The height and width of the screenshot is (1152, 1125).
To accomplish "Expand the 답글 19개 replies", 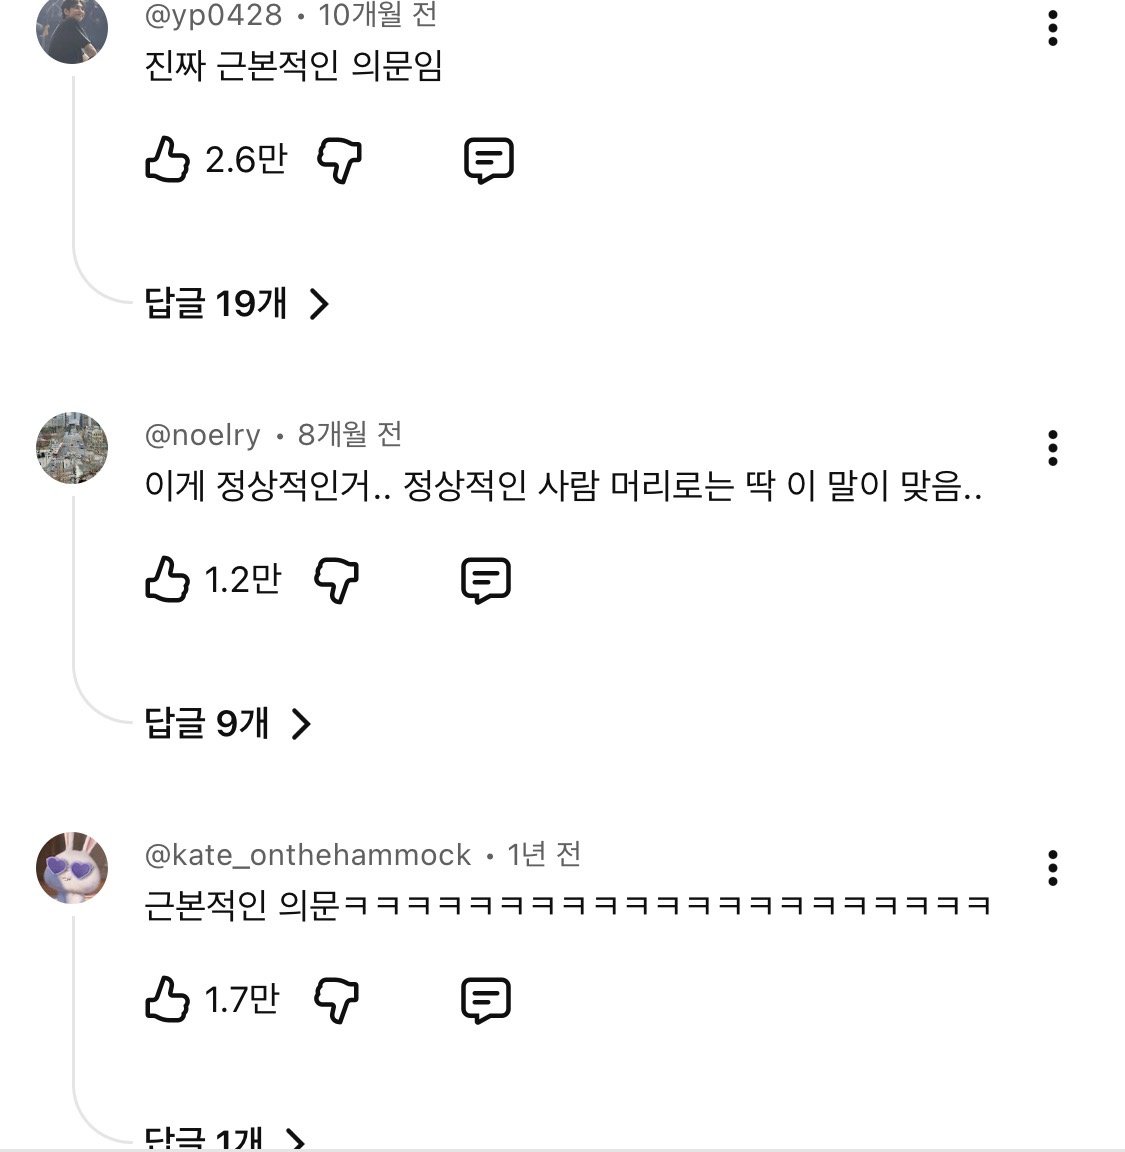I will [237, 303].
